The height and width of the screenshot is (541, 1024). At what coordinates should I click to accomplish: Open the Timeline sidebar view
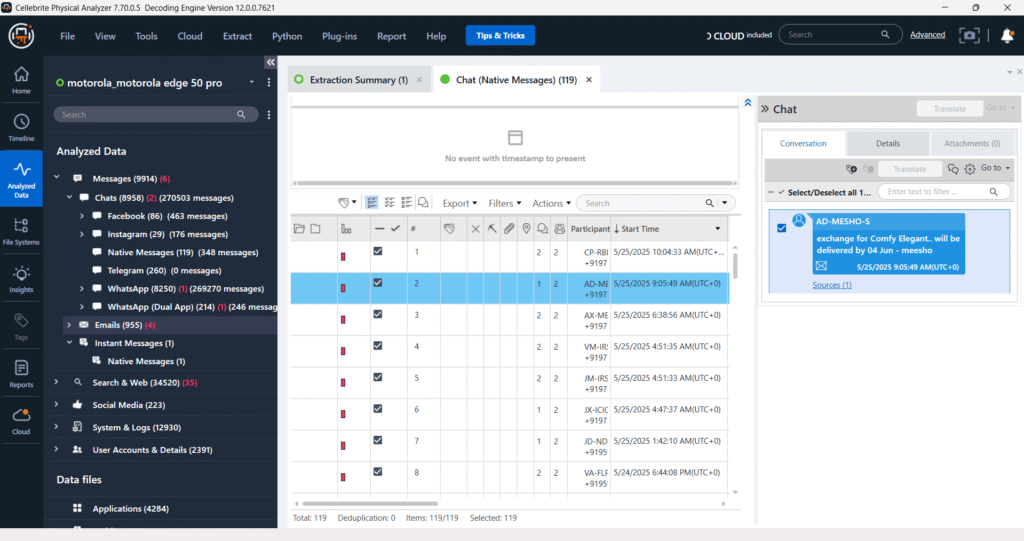[x=21, y=127]
